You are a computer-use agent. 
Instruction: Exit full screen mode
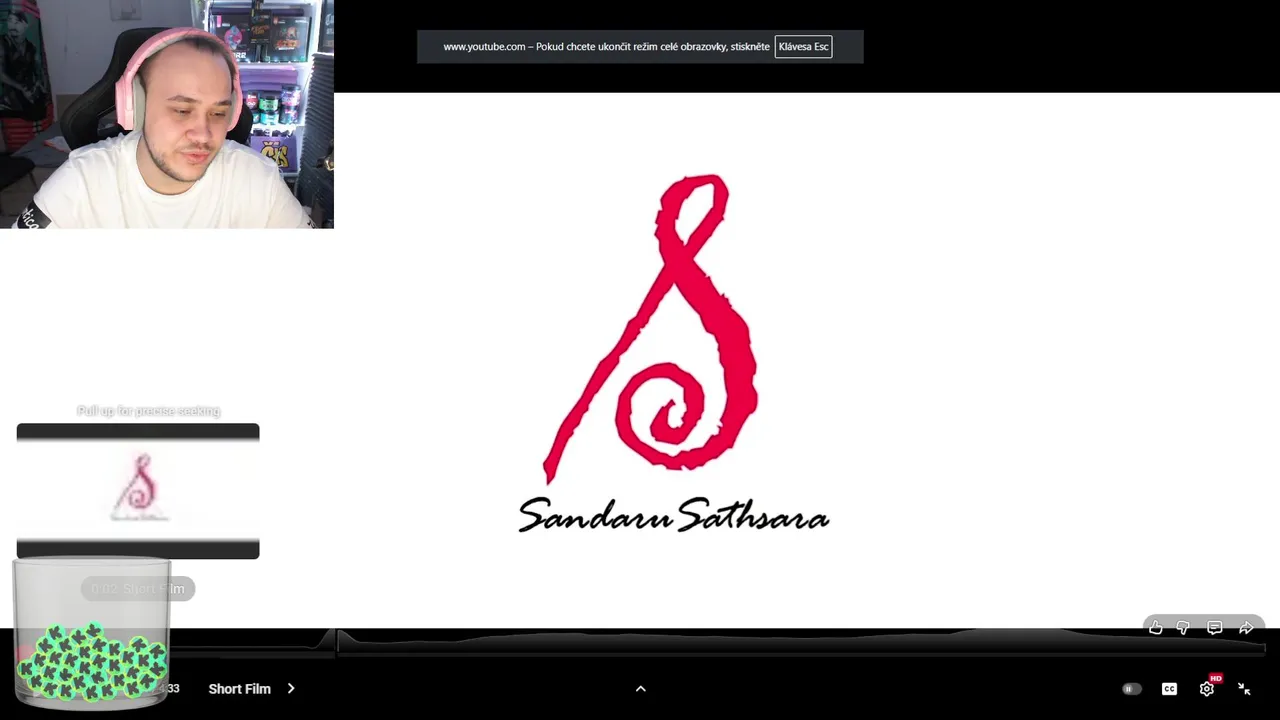pos(1244,689)
